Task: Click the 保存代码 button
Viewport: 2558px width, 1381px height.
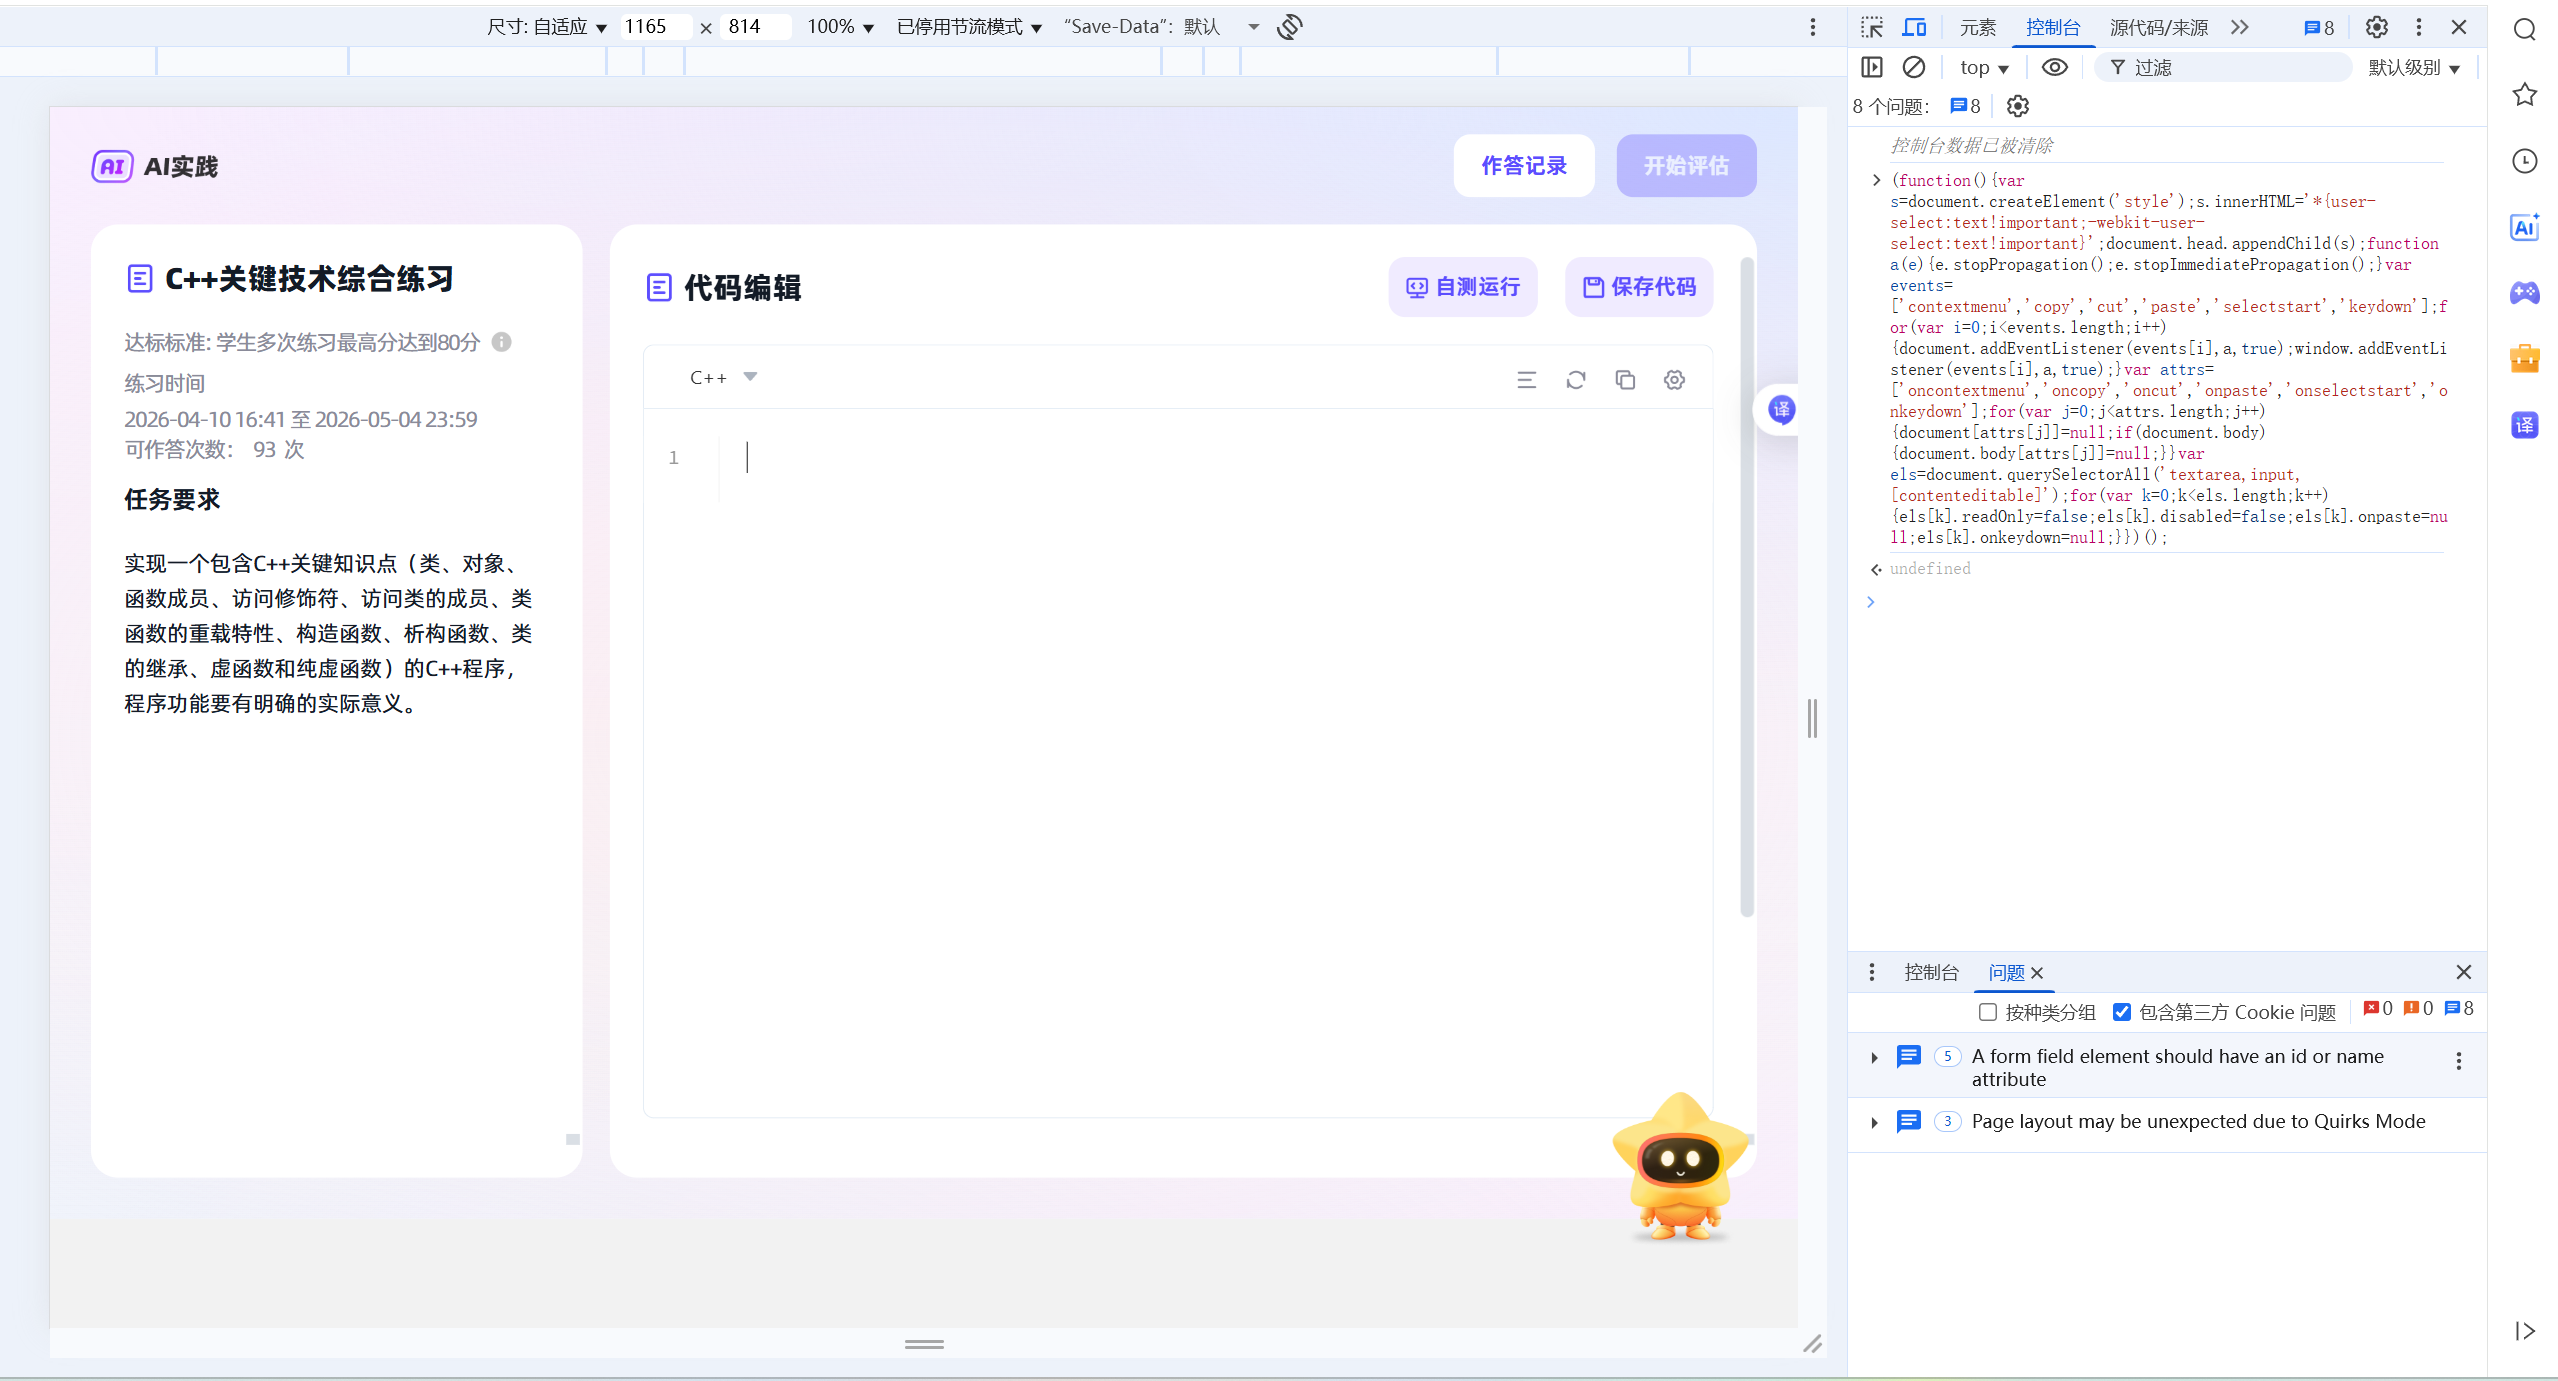Action: (x=1638, y=287)
